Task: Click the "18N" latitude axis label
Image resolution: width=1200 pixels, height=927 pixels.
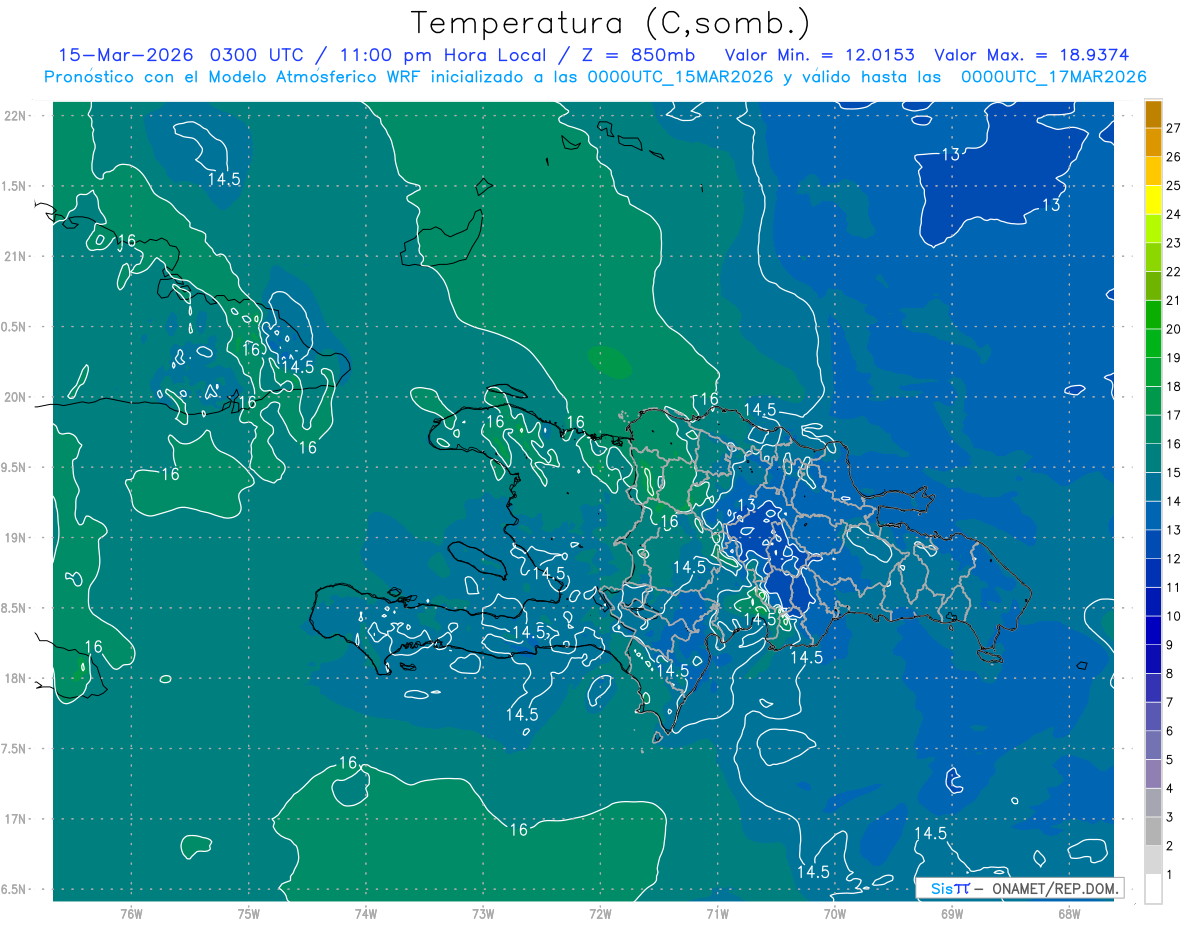Action: click(14, 679)
